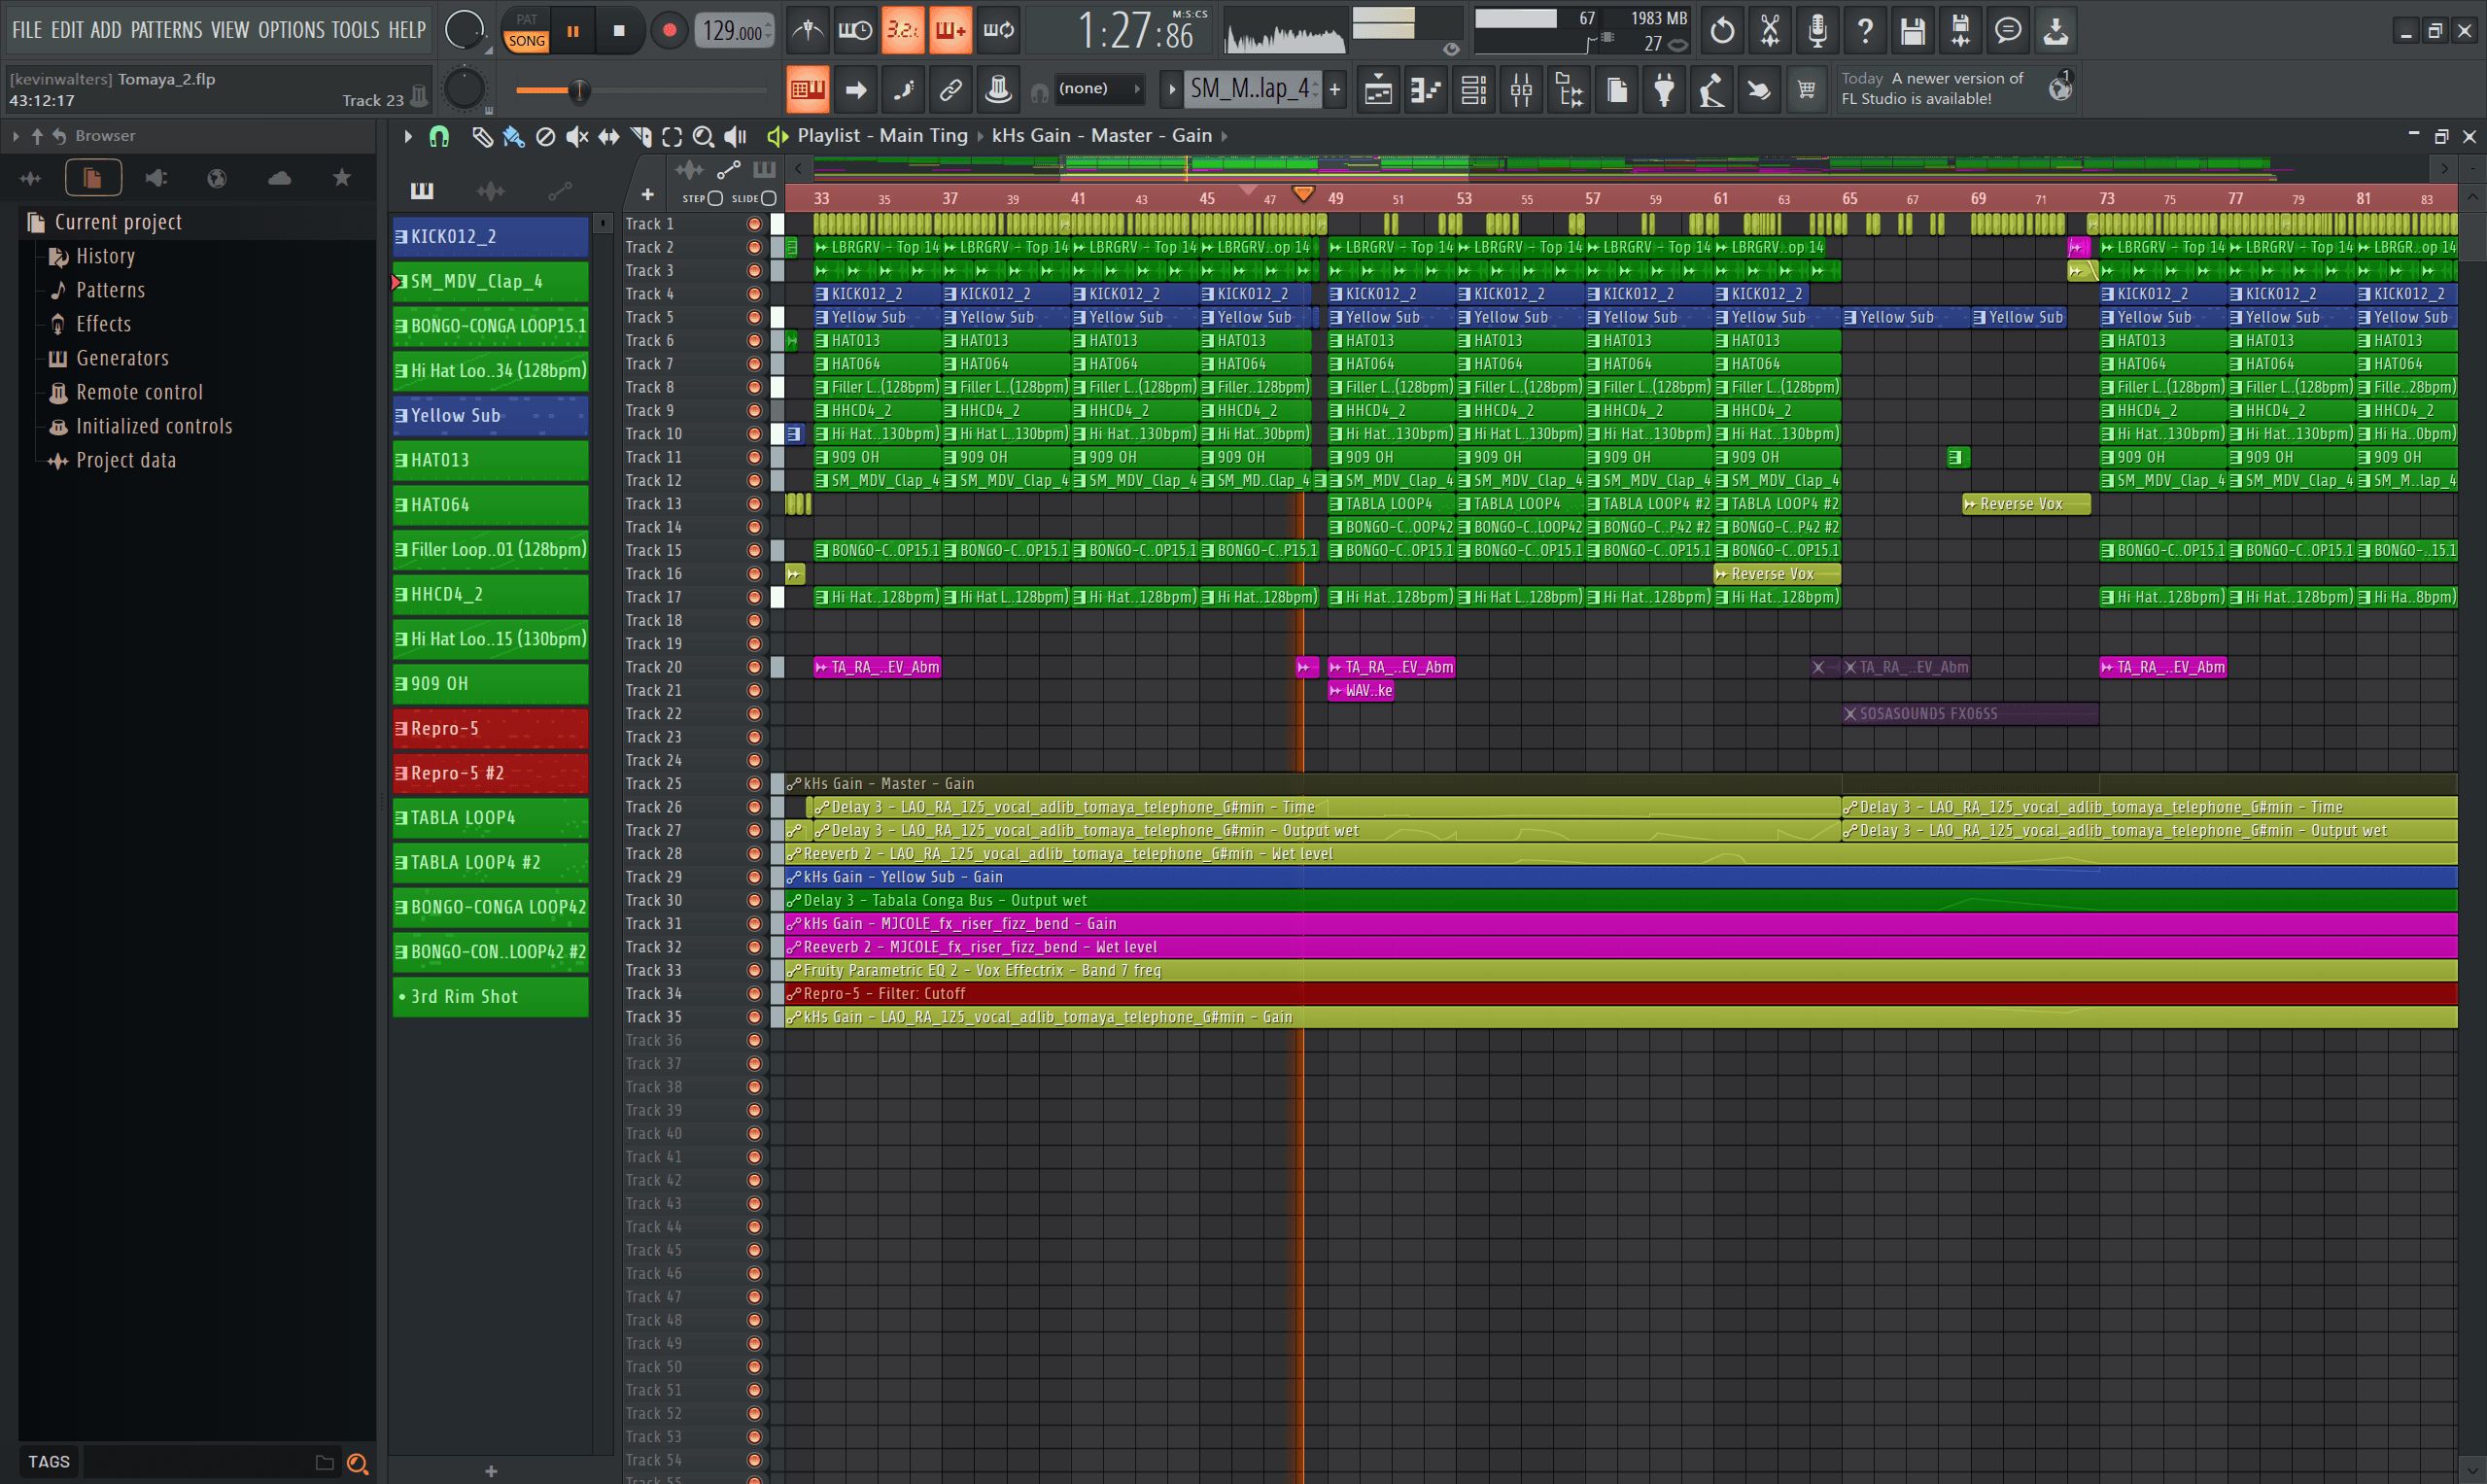Toggle typing keyboard to piano
Screen dimensions: 2487x1484
(x=807, y=90)
